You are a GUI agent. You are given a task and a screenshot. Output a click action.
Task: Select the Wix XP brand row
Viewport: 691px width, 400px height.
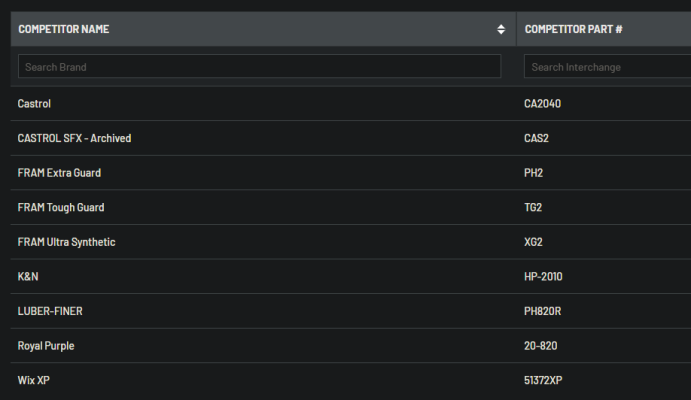tap(351, 380)
